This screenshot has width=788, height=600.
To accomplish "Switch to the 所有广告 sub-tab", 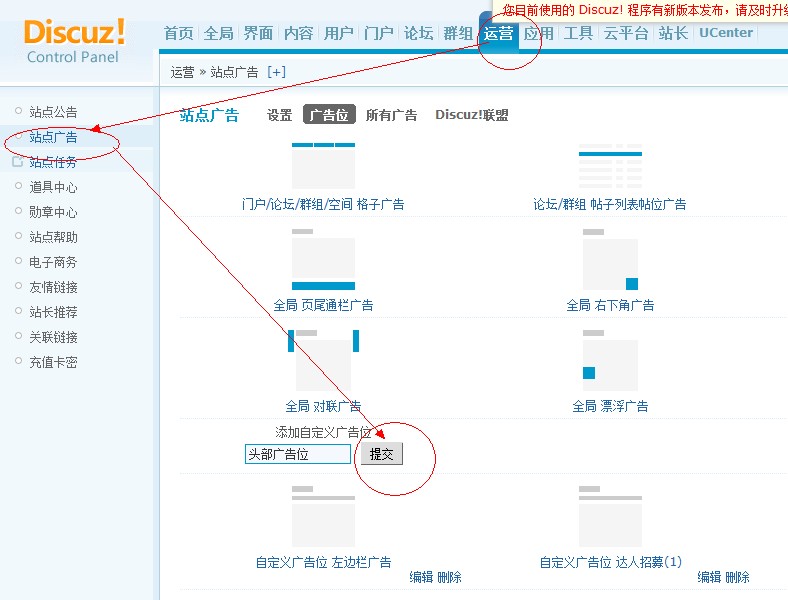I will (391, 115).
